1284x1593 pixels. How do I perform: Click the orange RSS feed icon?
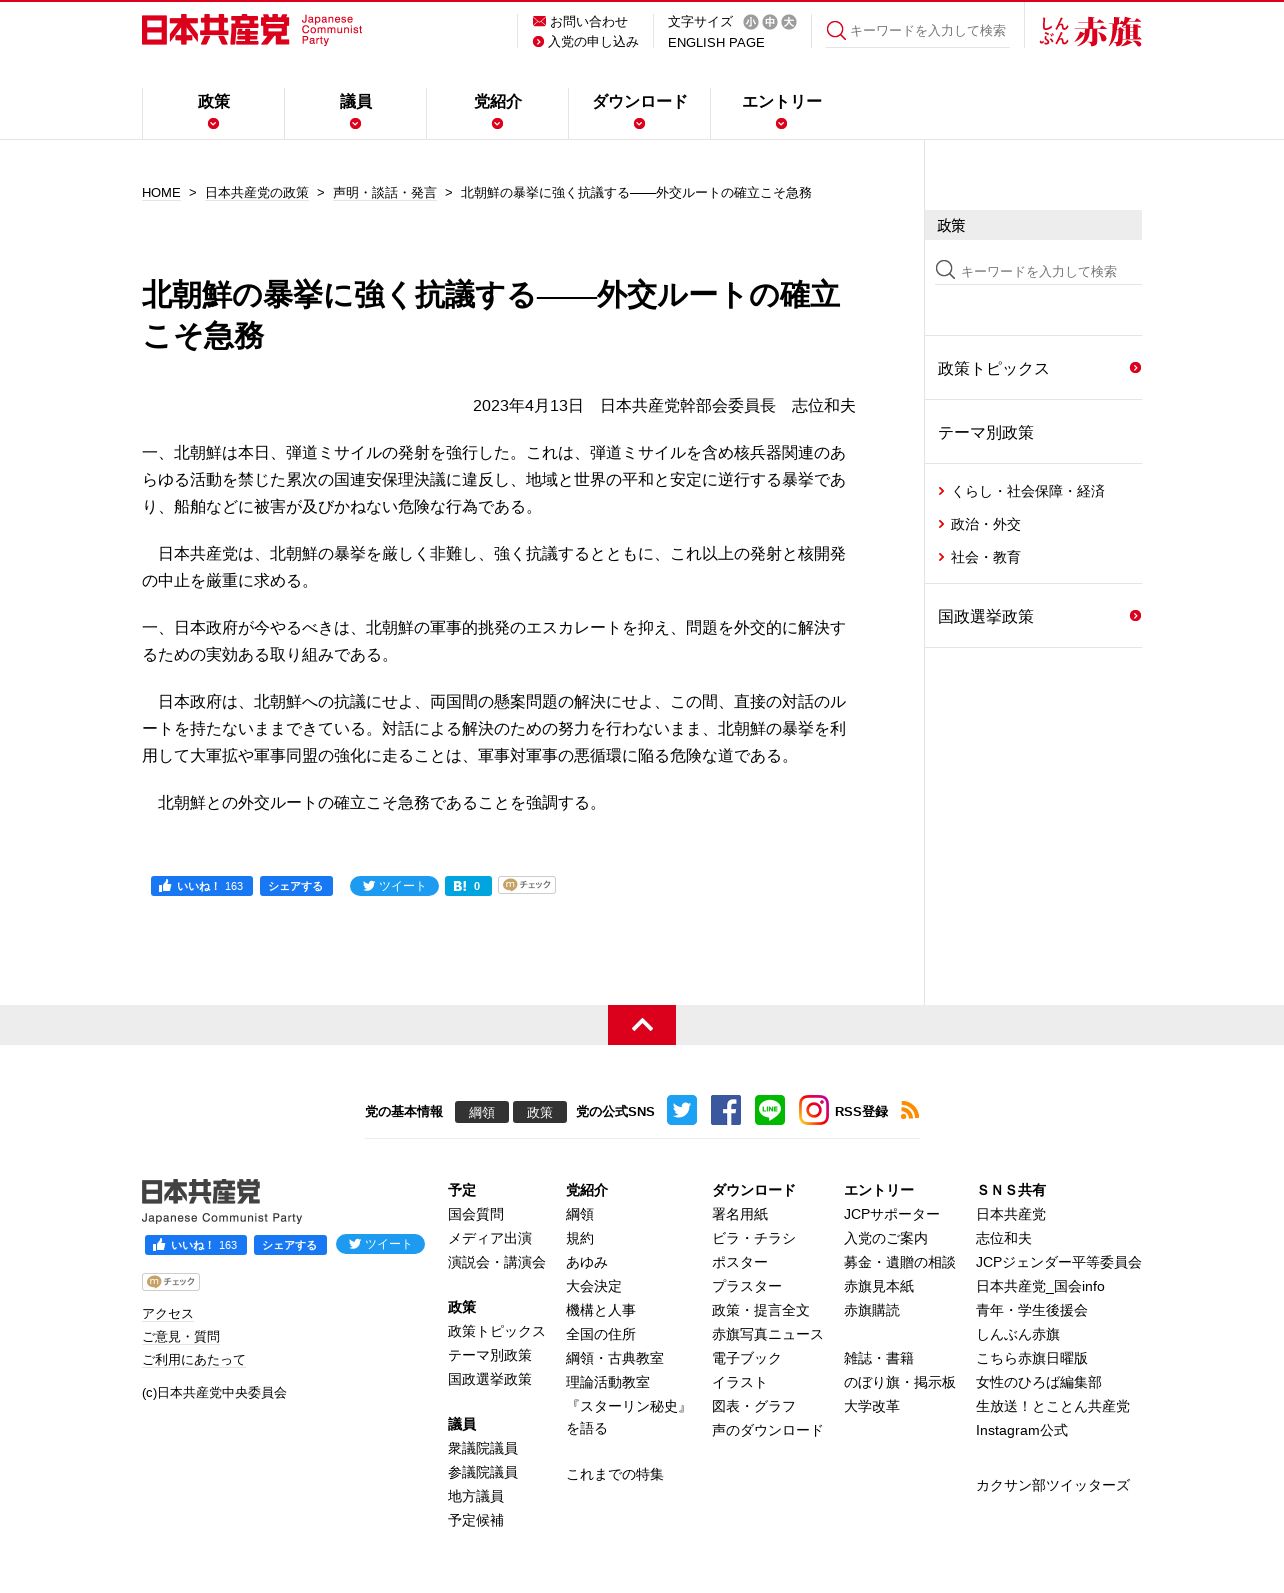pyautogui.click(x=910, y=1110)
